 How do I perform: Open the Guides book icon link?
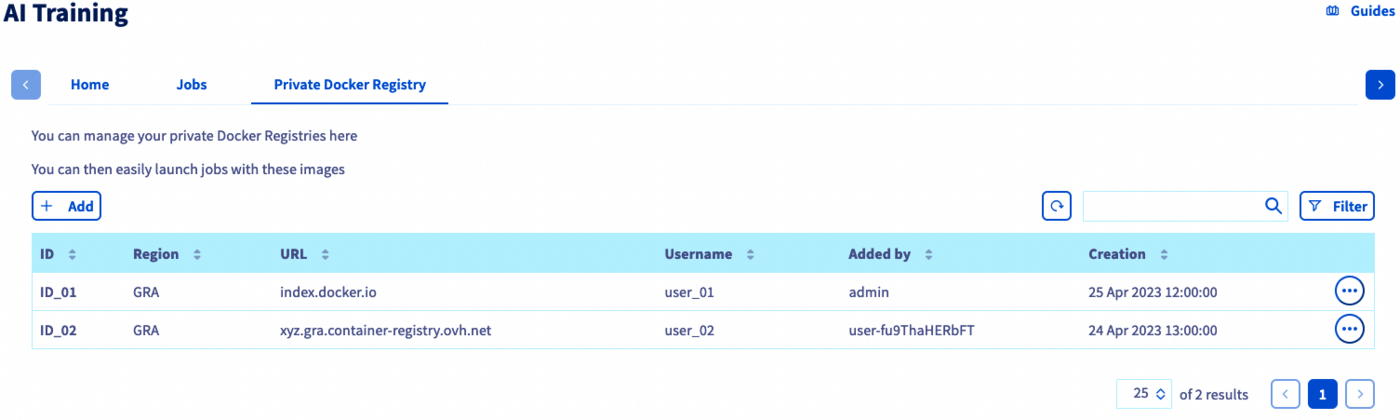click(1332, 11)
